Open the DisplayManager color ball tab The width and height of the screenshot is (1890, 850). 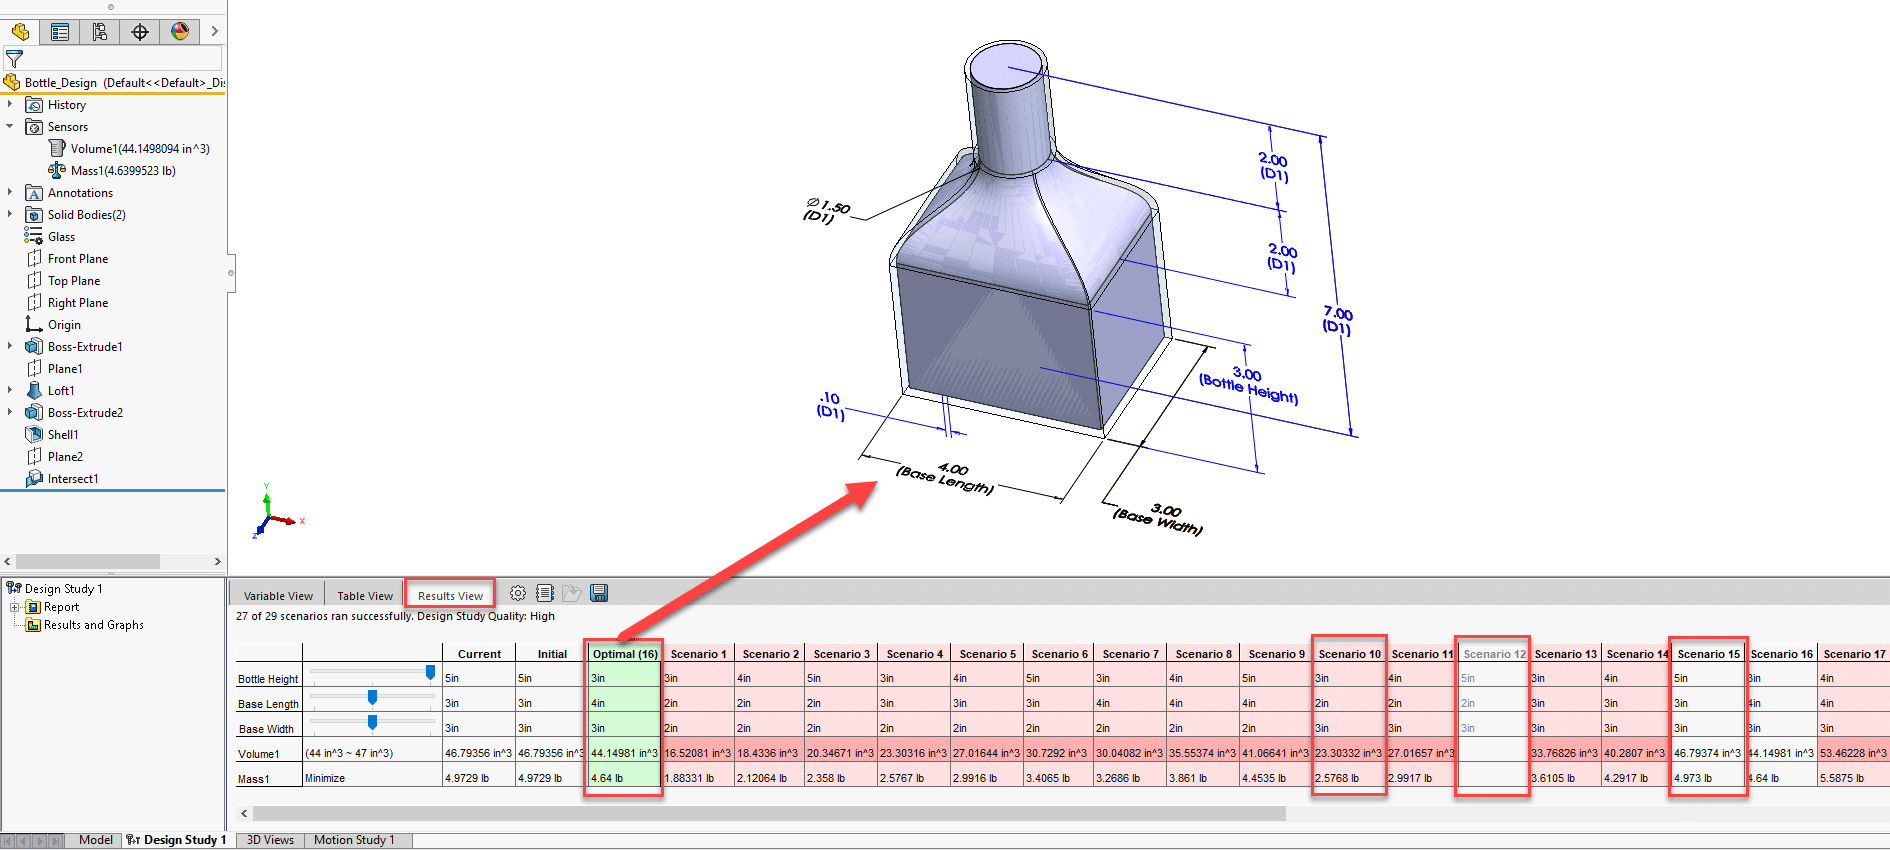coord(180,32)
